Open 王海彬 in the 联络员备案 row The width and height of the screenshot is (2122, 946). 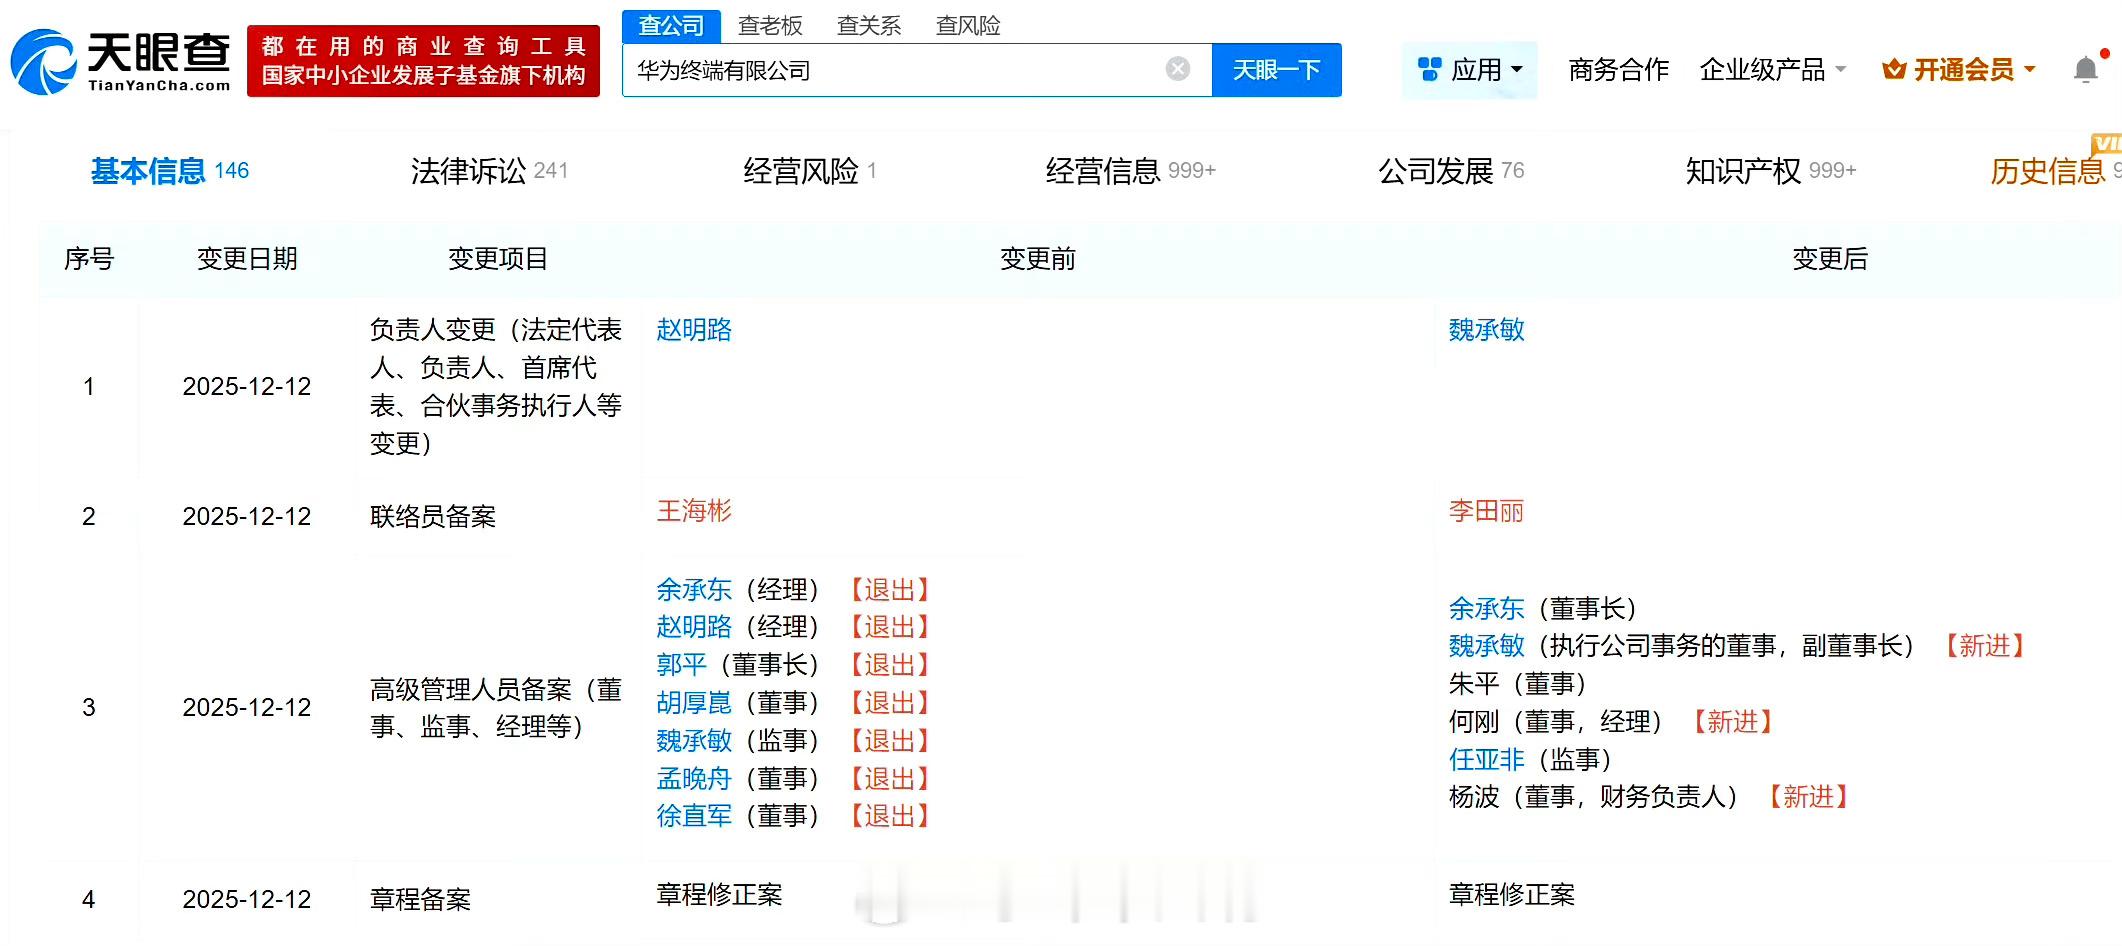coord(694,511)
